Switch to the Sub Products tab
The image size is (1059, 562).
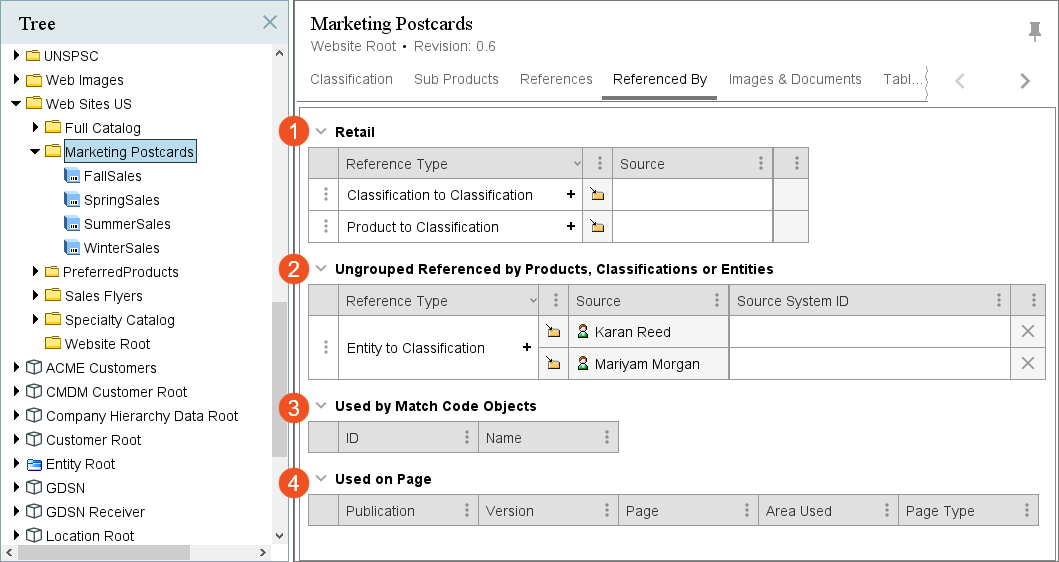456,79
